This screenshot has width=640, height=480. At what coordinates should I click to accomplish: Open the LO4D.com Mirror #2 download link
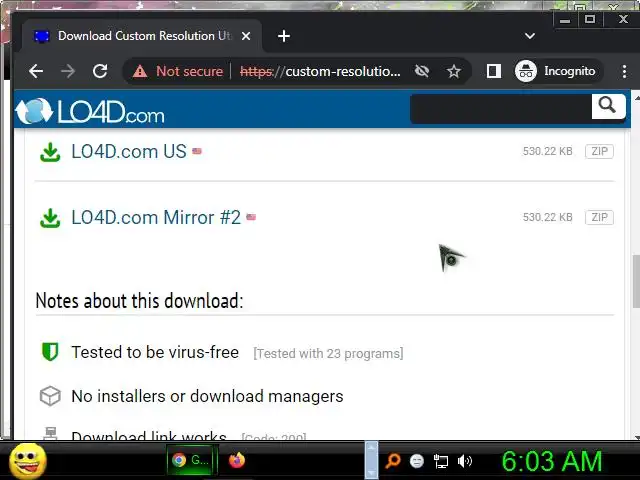[x=156, y=218]
